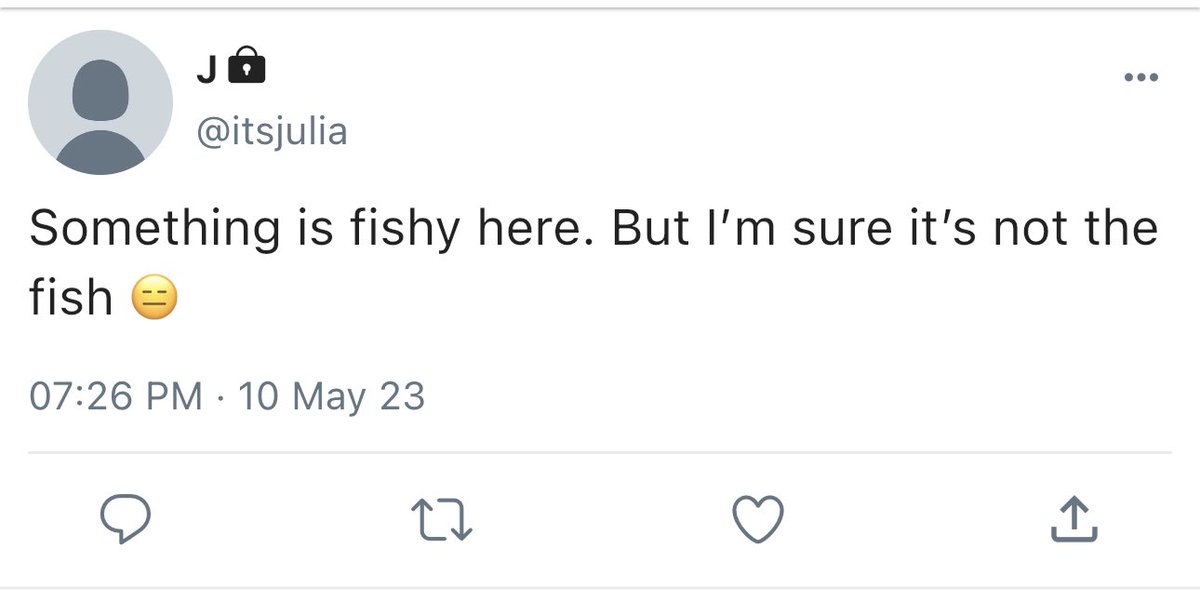Click the dot separator between time and date
This screenshot has height=602, width=1200.
coord(219,397)
